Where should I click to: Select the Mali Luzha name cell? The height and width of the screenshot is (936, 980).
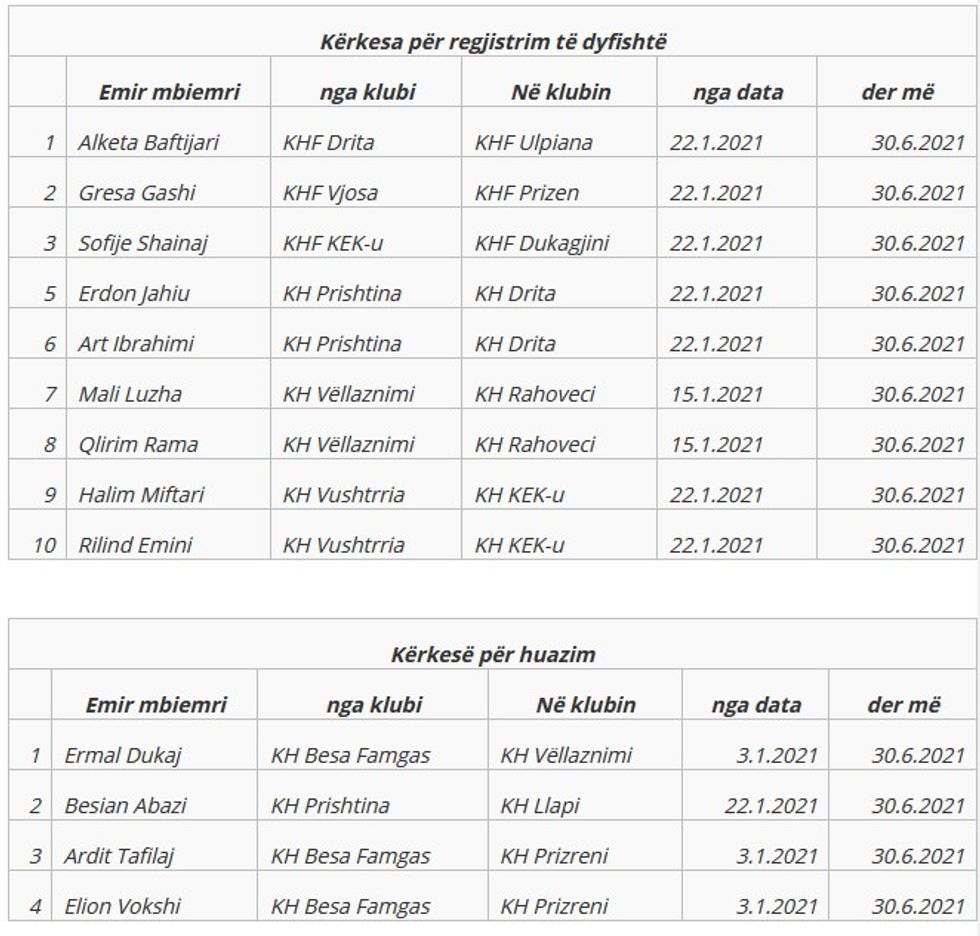(130, 394)
